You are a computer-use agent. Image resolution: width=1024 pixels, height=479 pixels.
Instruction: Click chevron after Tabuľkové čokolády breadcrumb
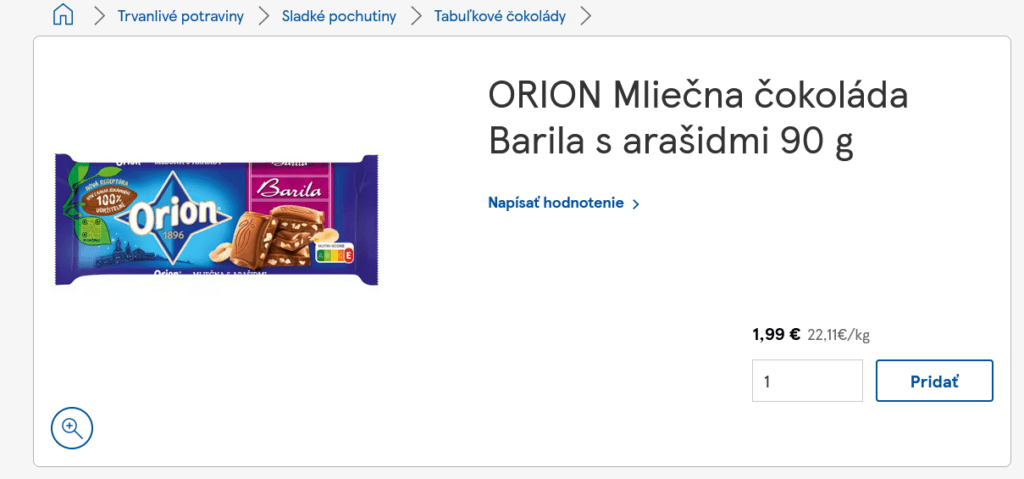tap(586, 16)
